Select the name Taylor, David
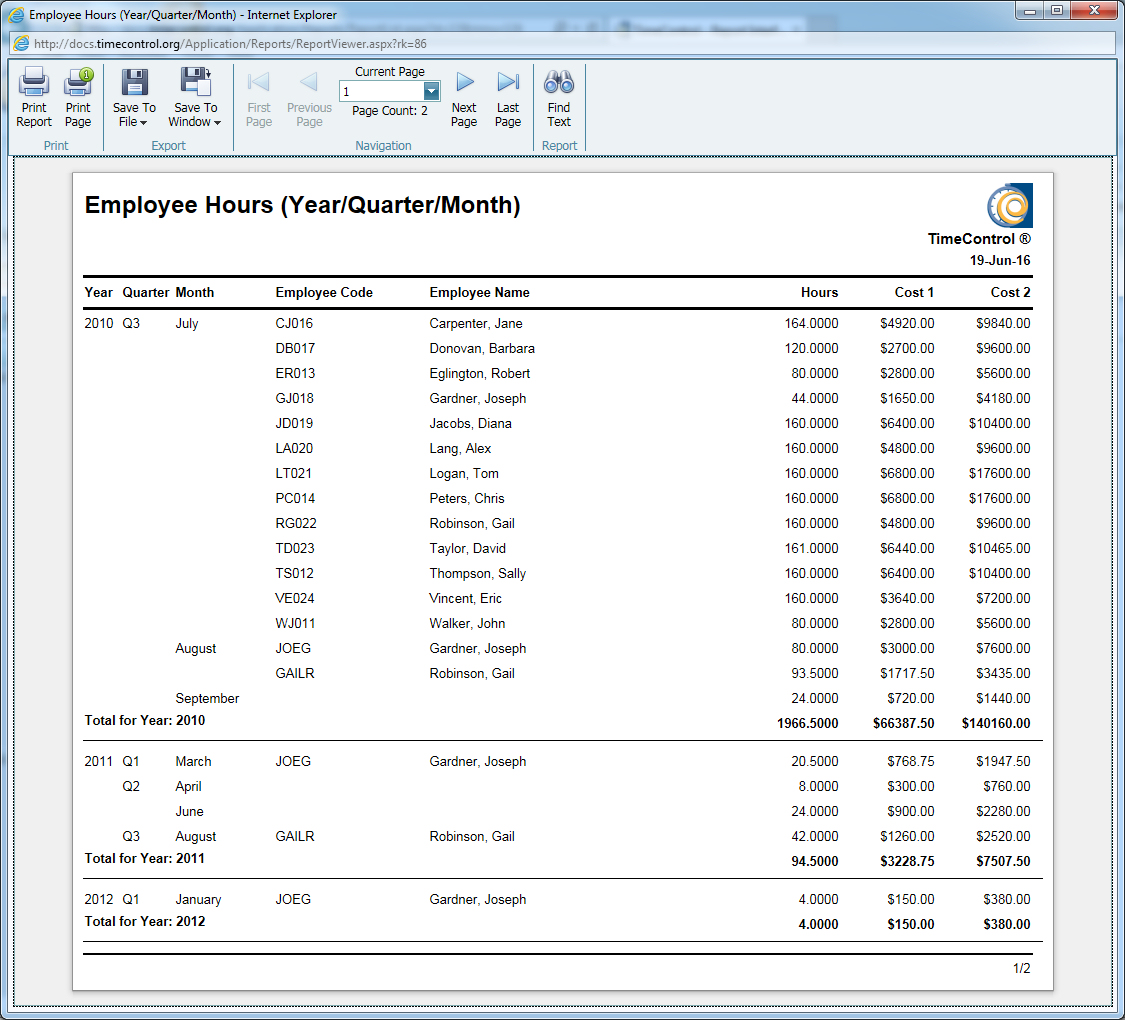 (x=468, y=549)
